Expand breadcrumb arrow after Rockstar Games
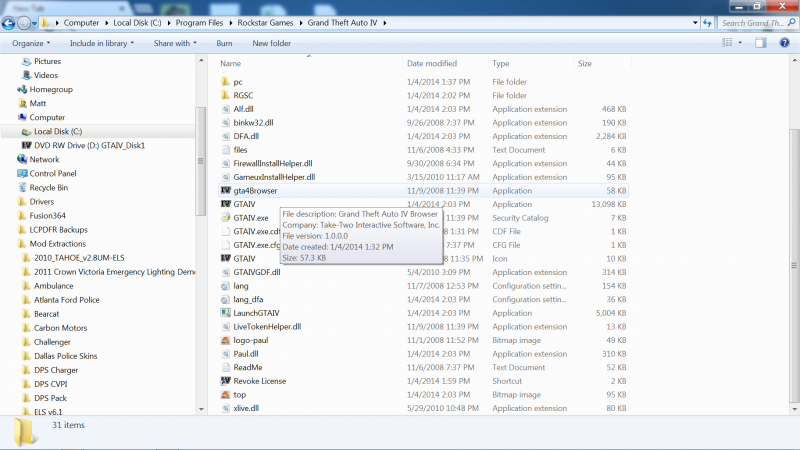 coord(301,23)
